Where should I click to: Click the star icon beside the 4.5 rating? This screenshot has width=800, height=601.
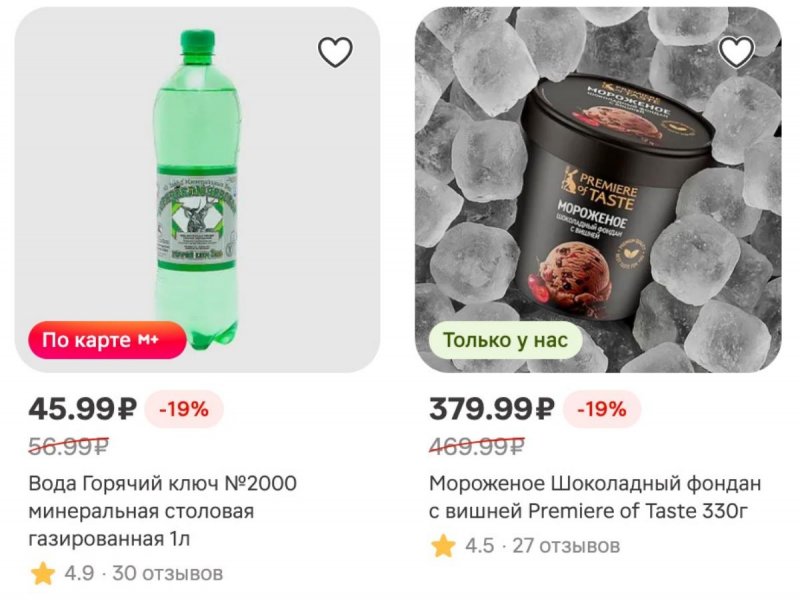tap(442, 546)
